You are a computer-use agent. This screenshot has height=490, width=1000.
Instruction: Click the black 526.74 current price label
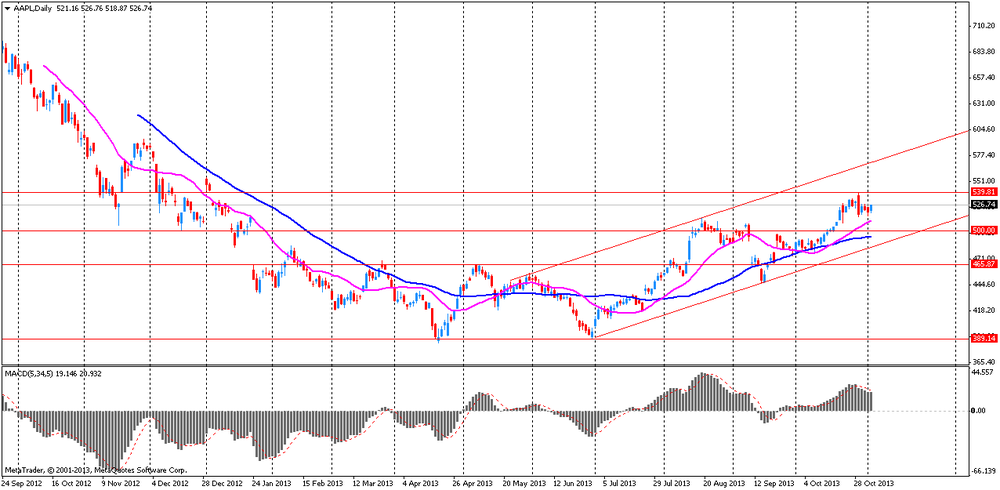983,205
